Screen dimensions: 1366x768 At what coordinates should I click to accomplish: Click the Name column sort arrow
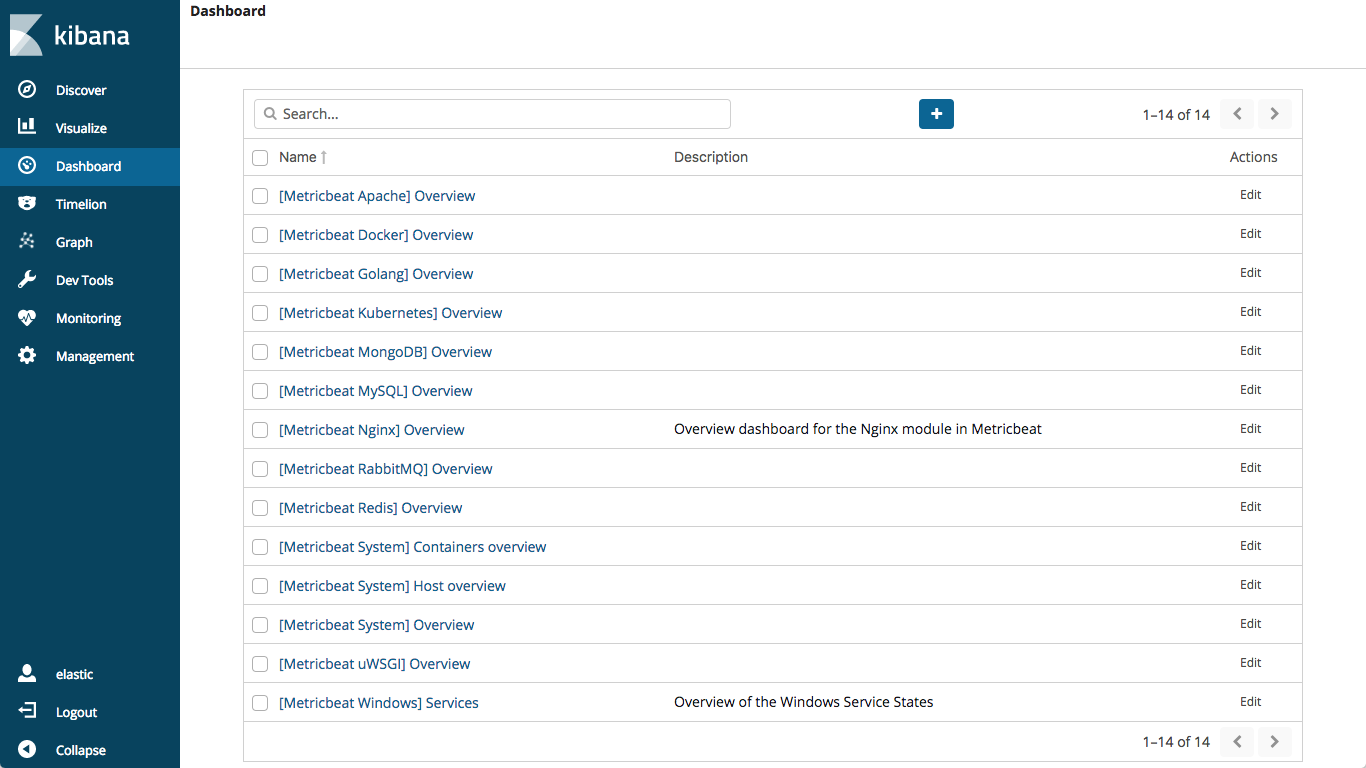tap(324, 157)
